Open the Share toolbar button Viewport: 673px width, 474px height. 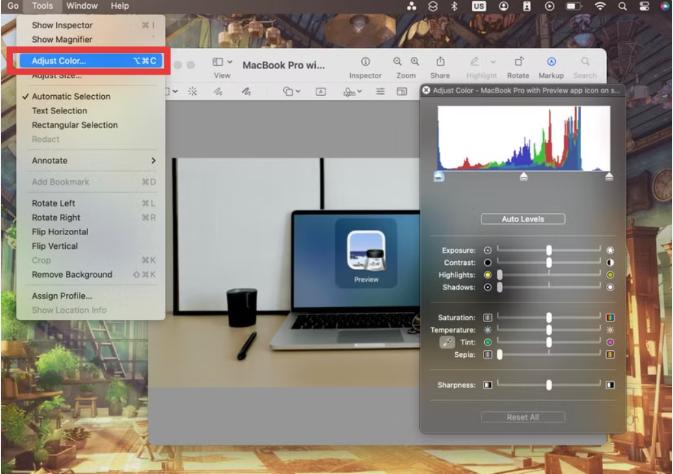click(x=440, y=62)
